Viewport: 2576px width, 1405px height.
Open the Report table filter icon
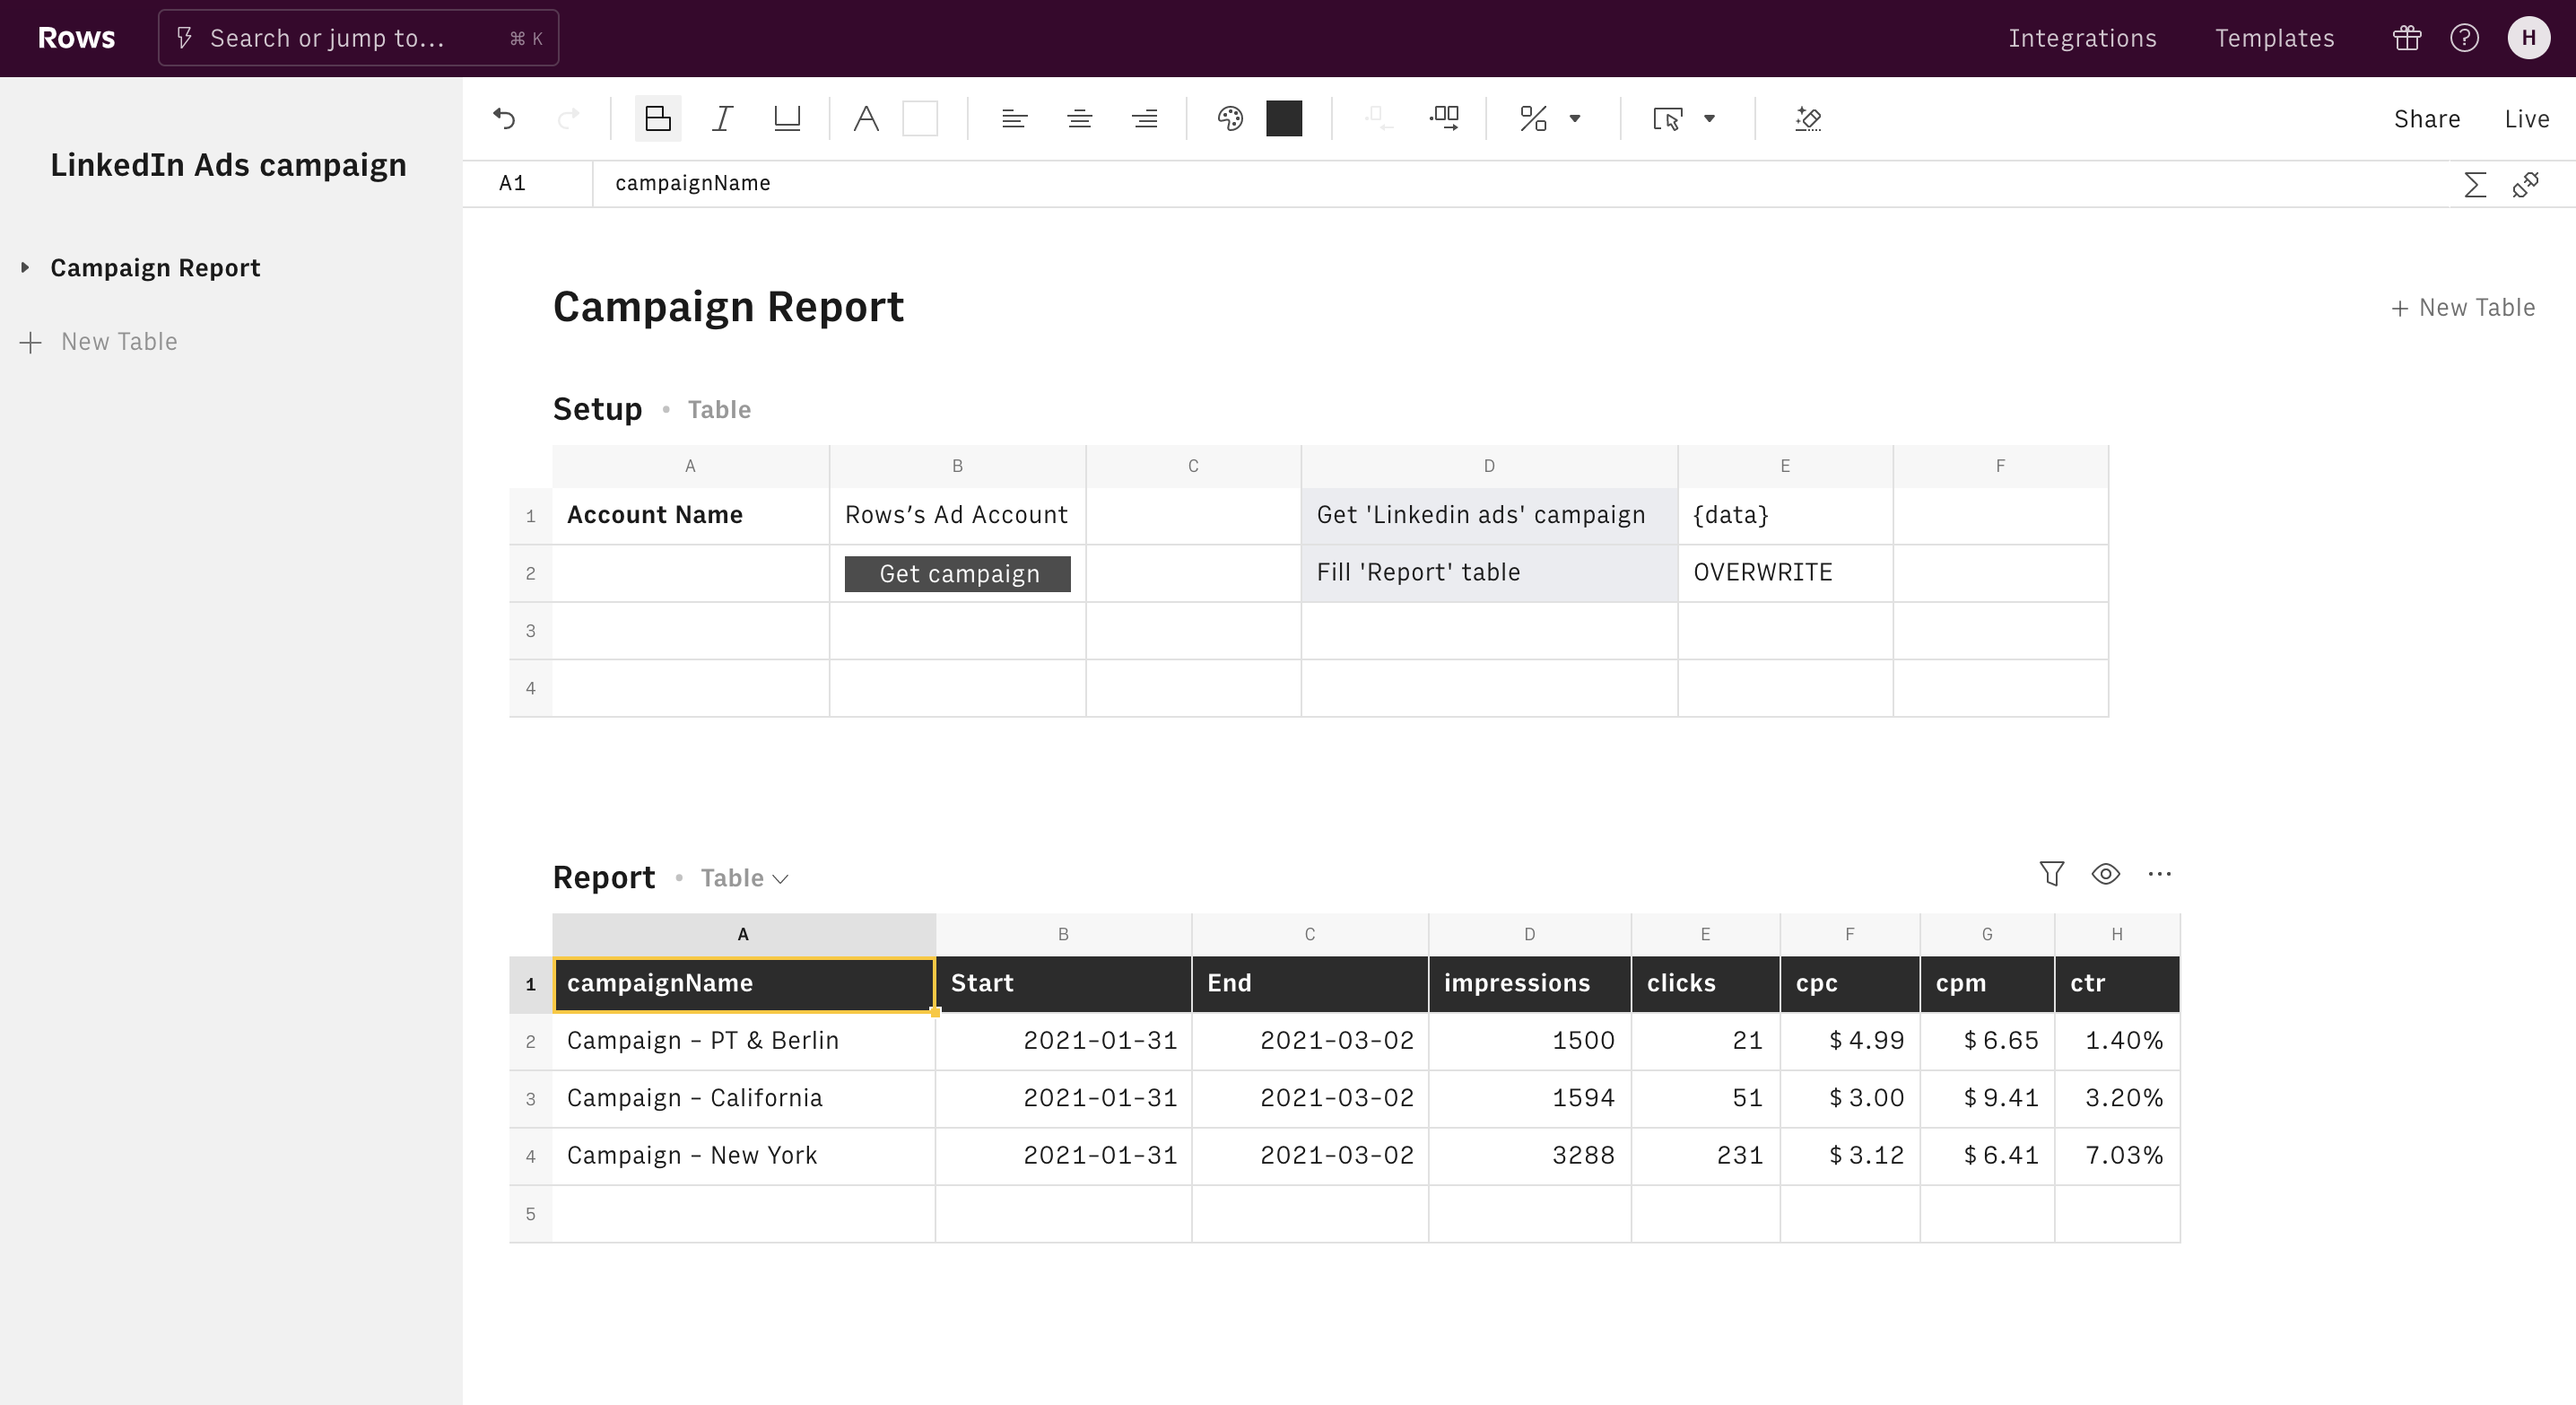2051,874
